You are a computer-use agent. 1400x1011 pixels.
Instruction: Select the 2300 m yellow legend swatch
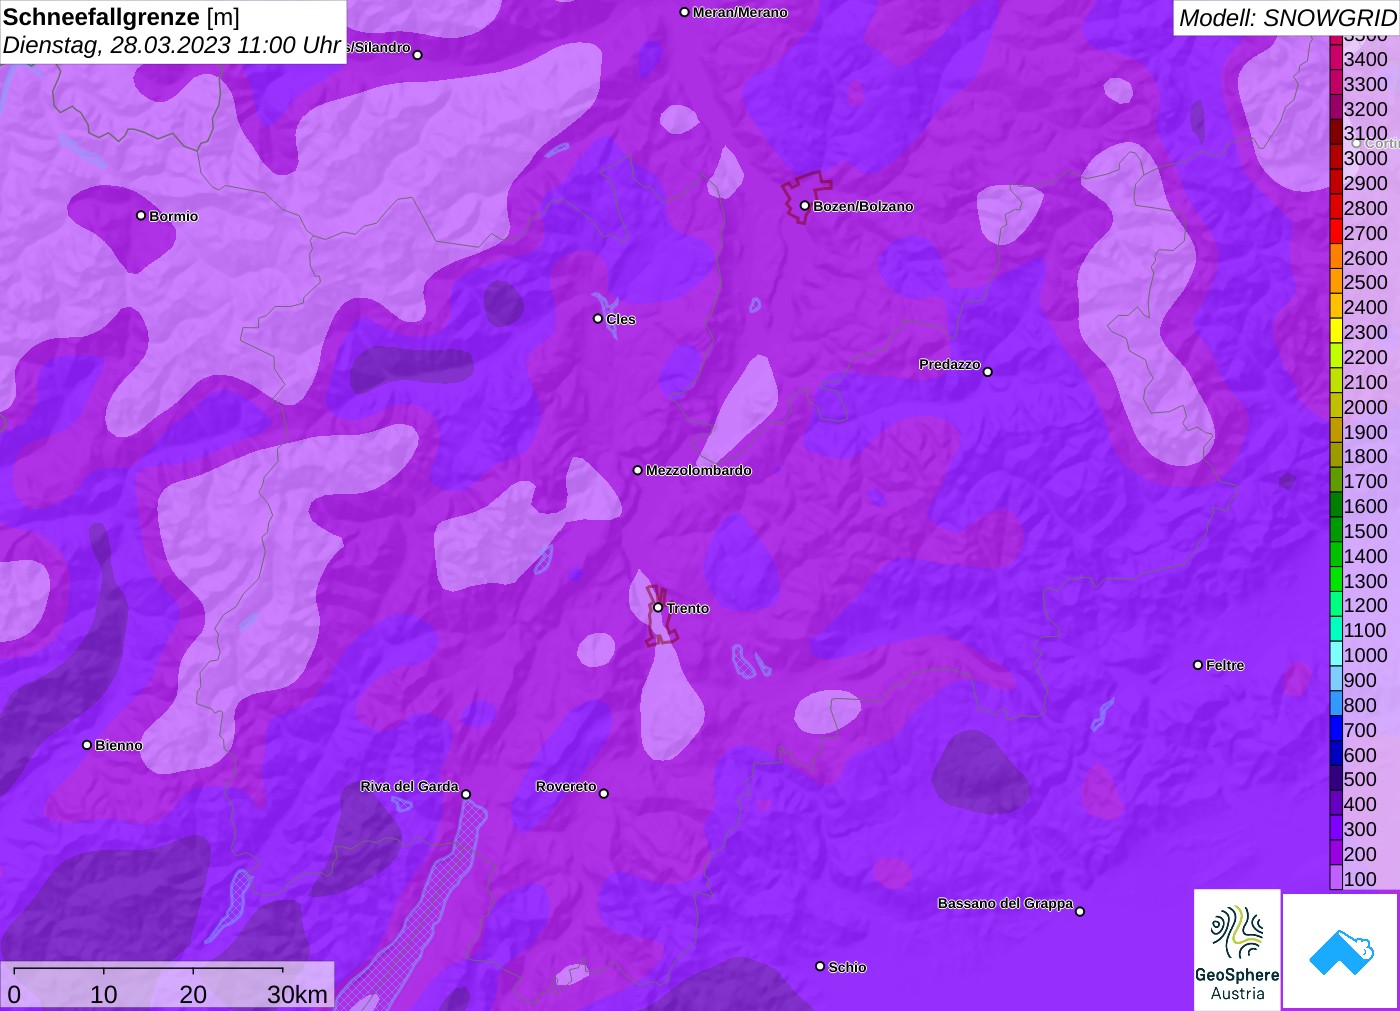(x=1336, y=332)
